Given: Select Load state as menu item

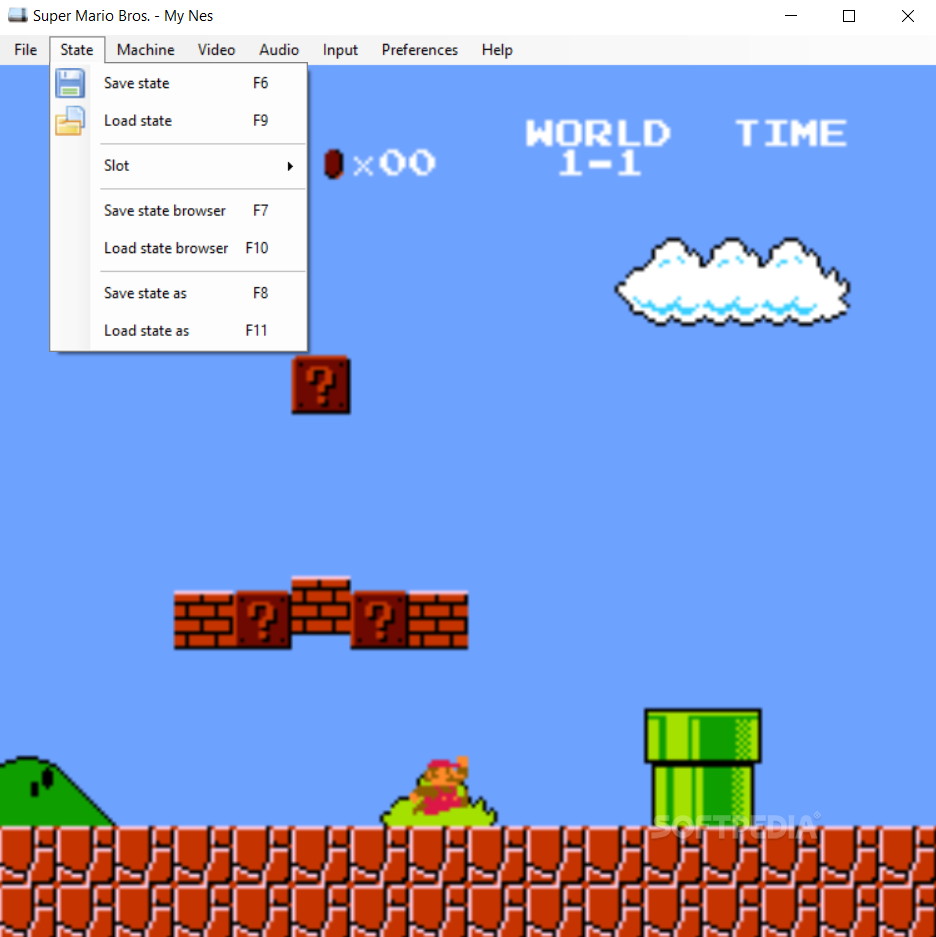Looking at the screenshot, I should pos(179,330).
